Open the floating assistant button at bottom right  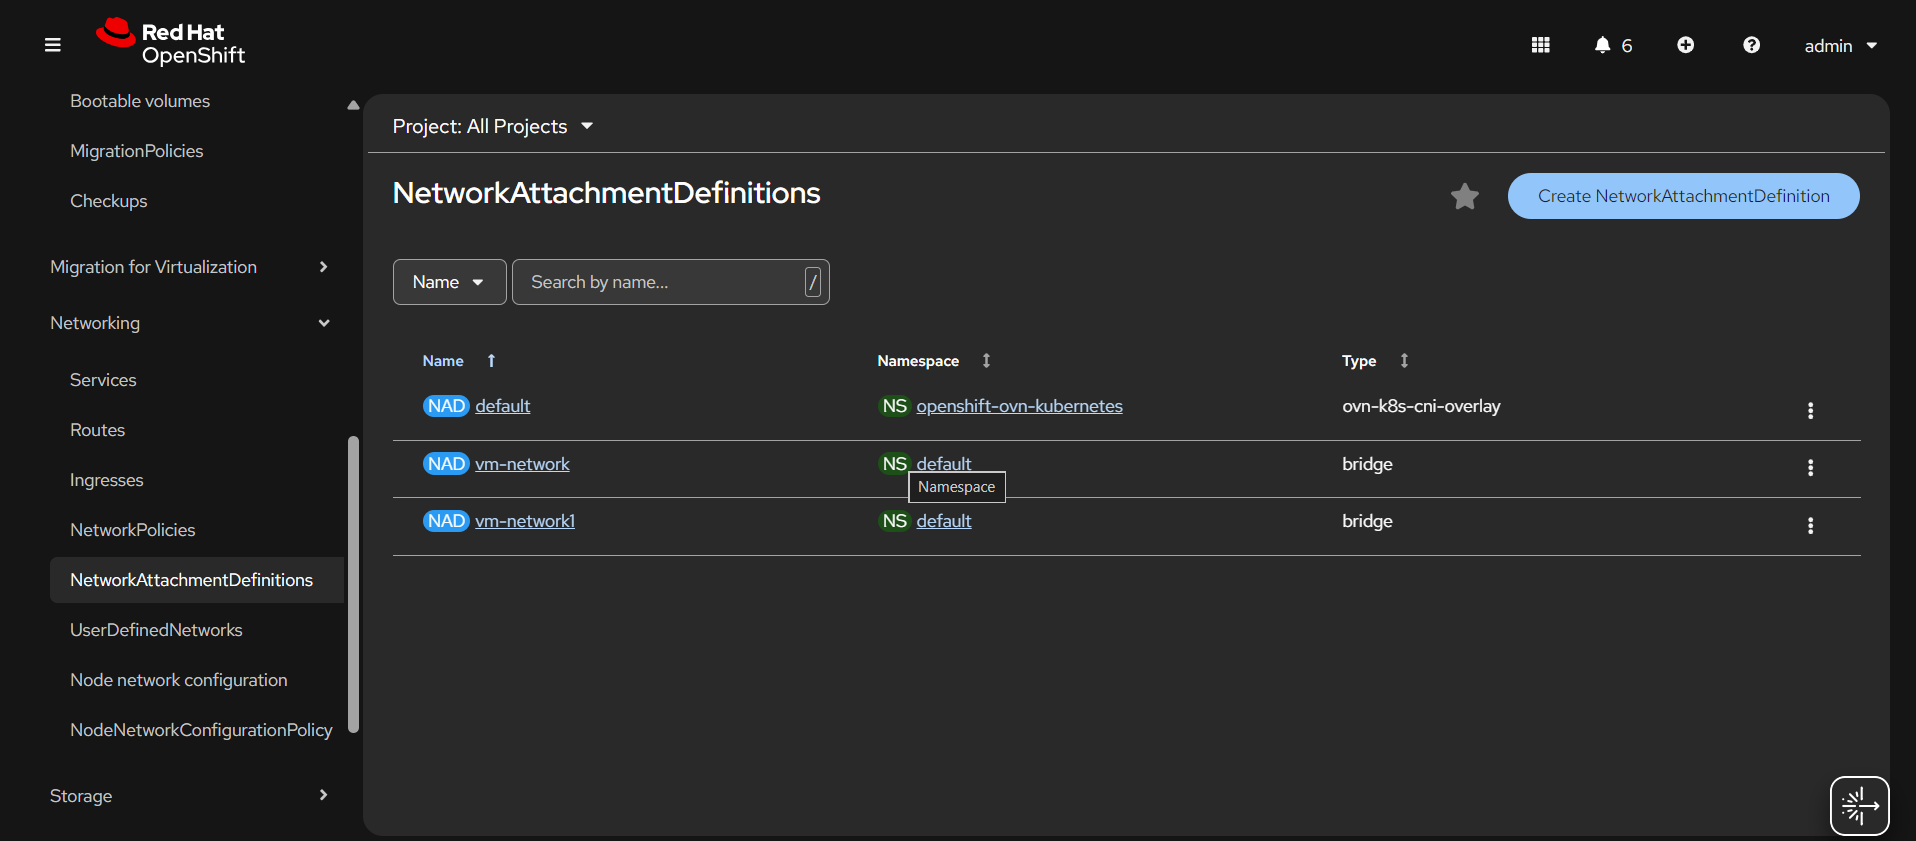pos(1859,805)
